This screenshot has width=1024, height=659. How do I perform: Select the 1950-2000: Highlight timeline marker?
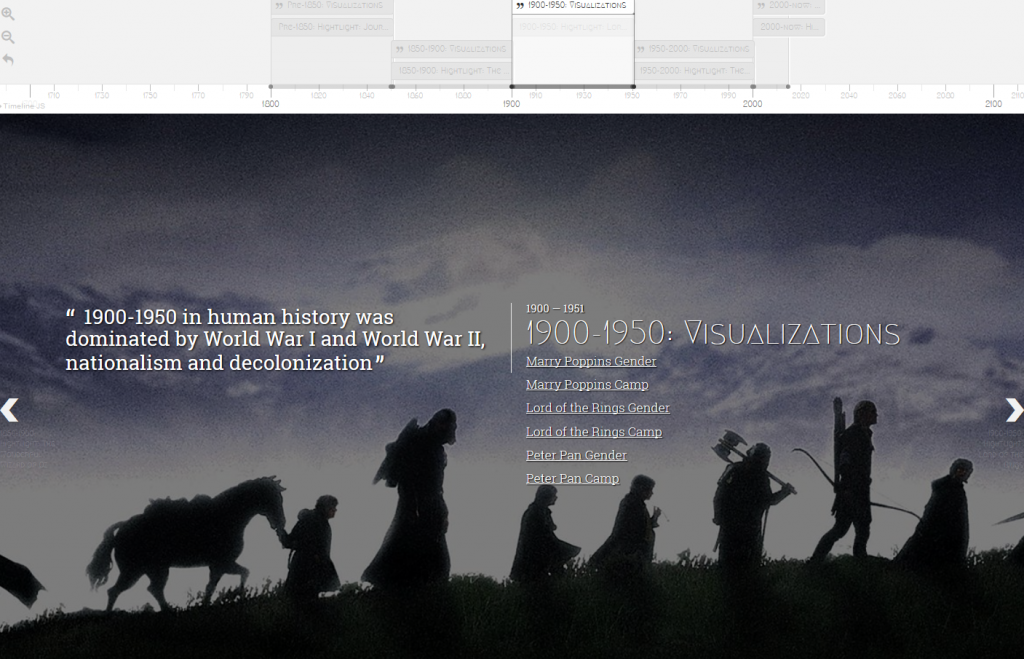[694, 71]
